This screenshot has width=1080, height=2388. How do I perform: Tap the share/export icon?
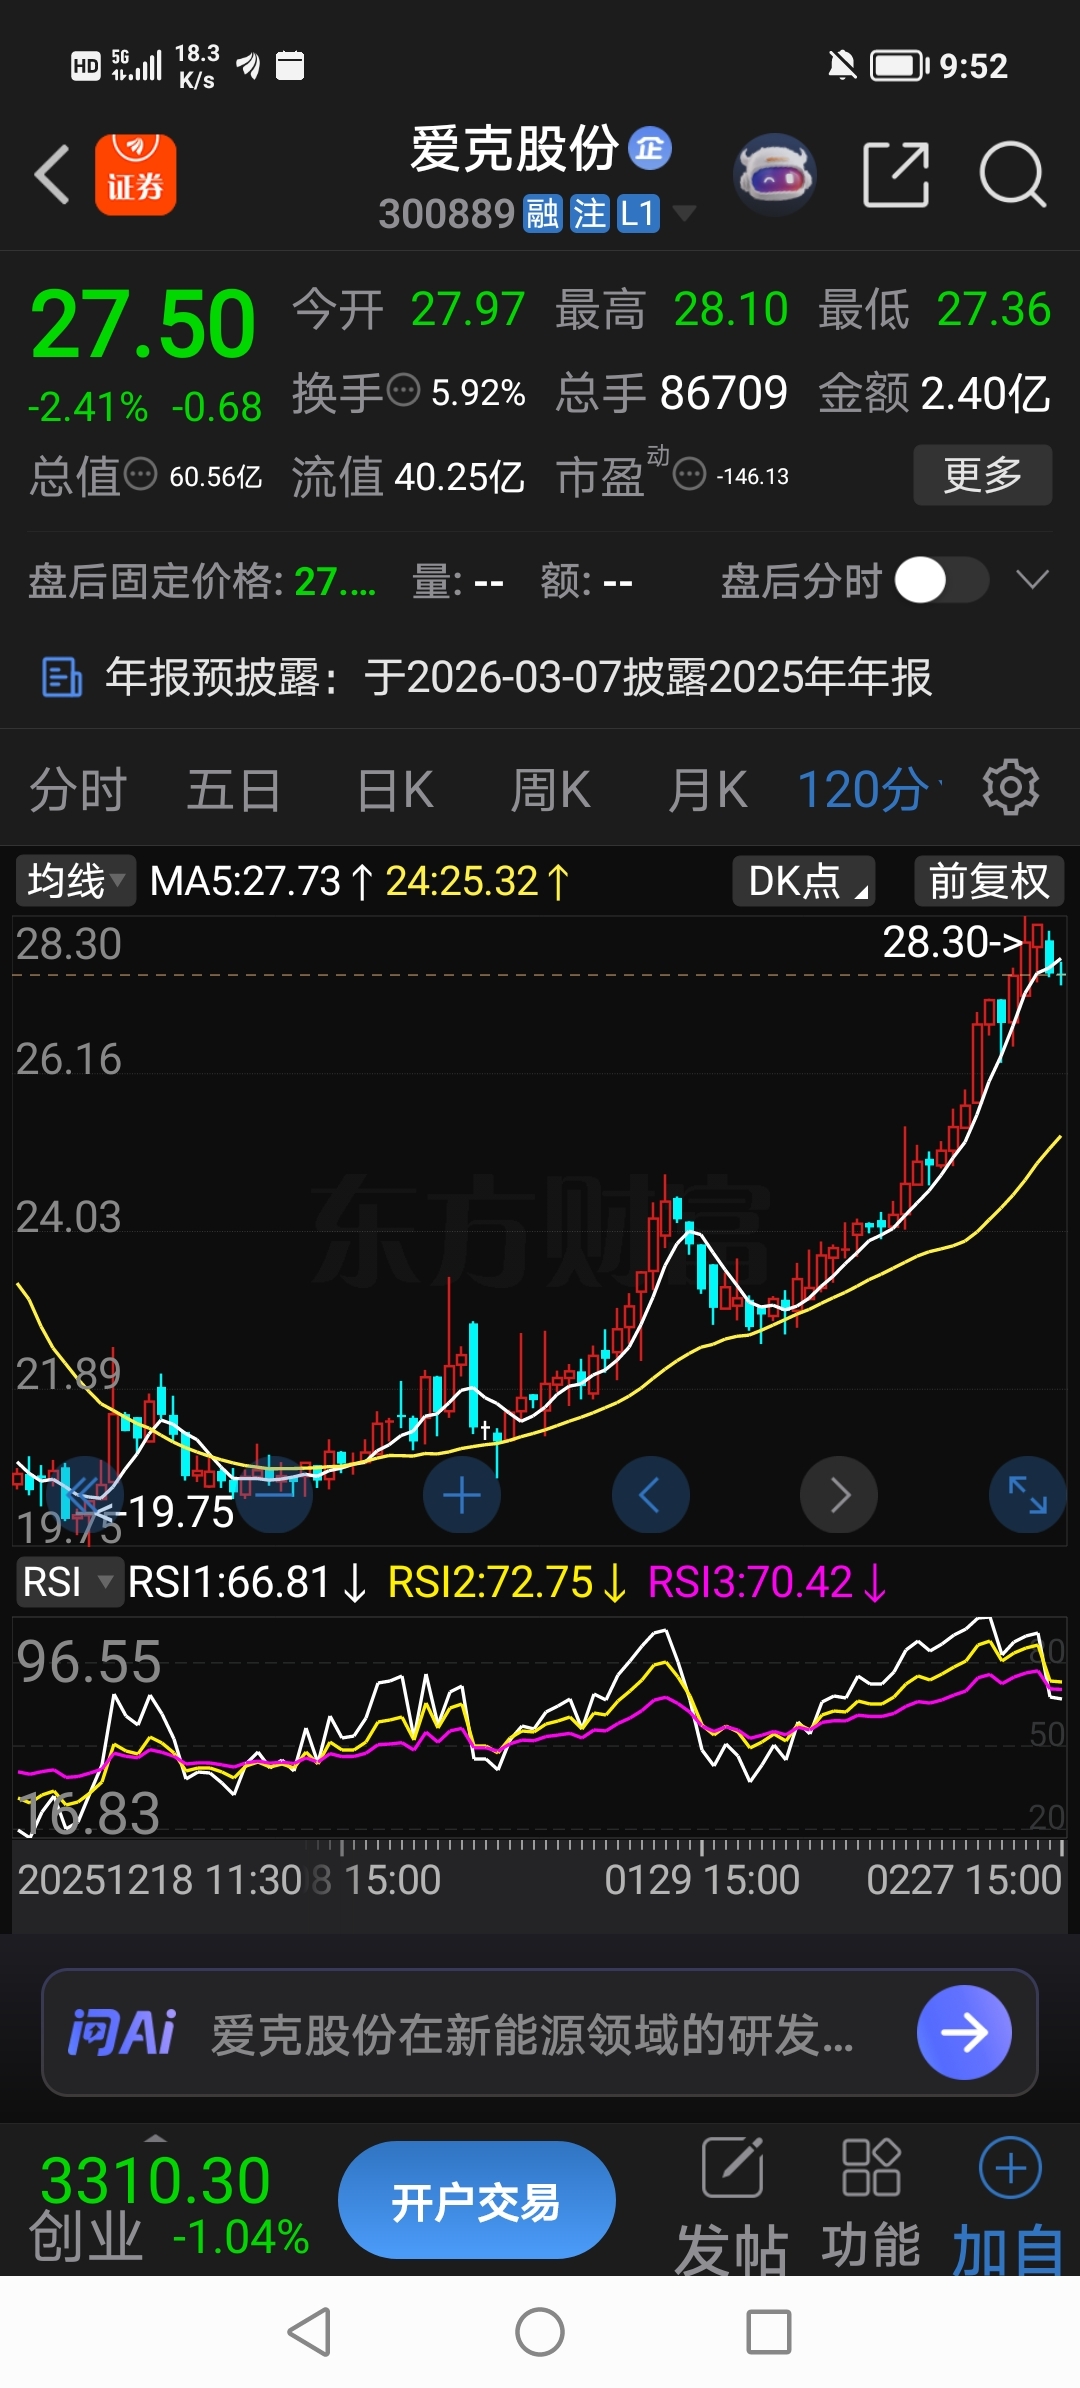[896, 175]
